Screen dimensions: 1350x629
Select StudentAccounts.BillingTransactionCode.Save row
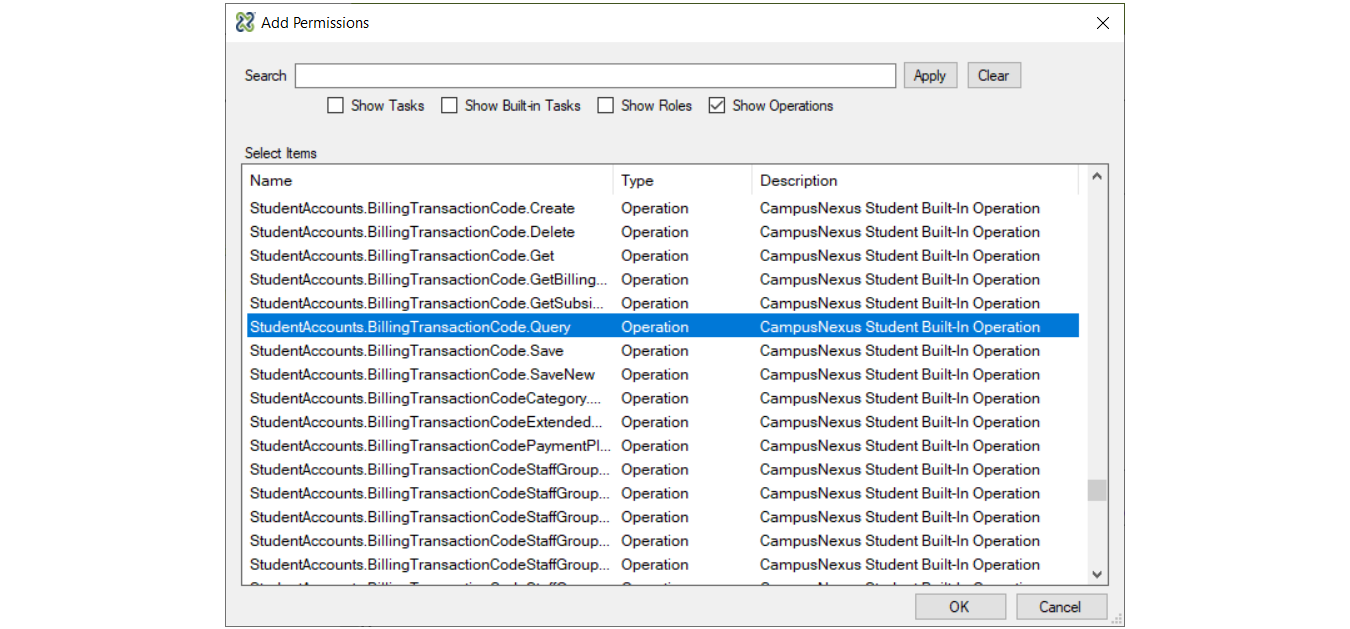coord(663,351)
